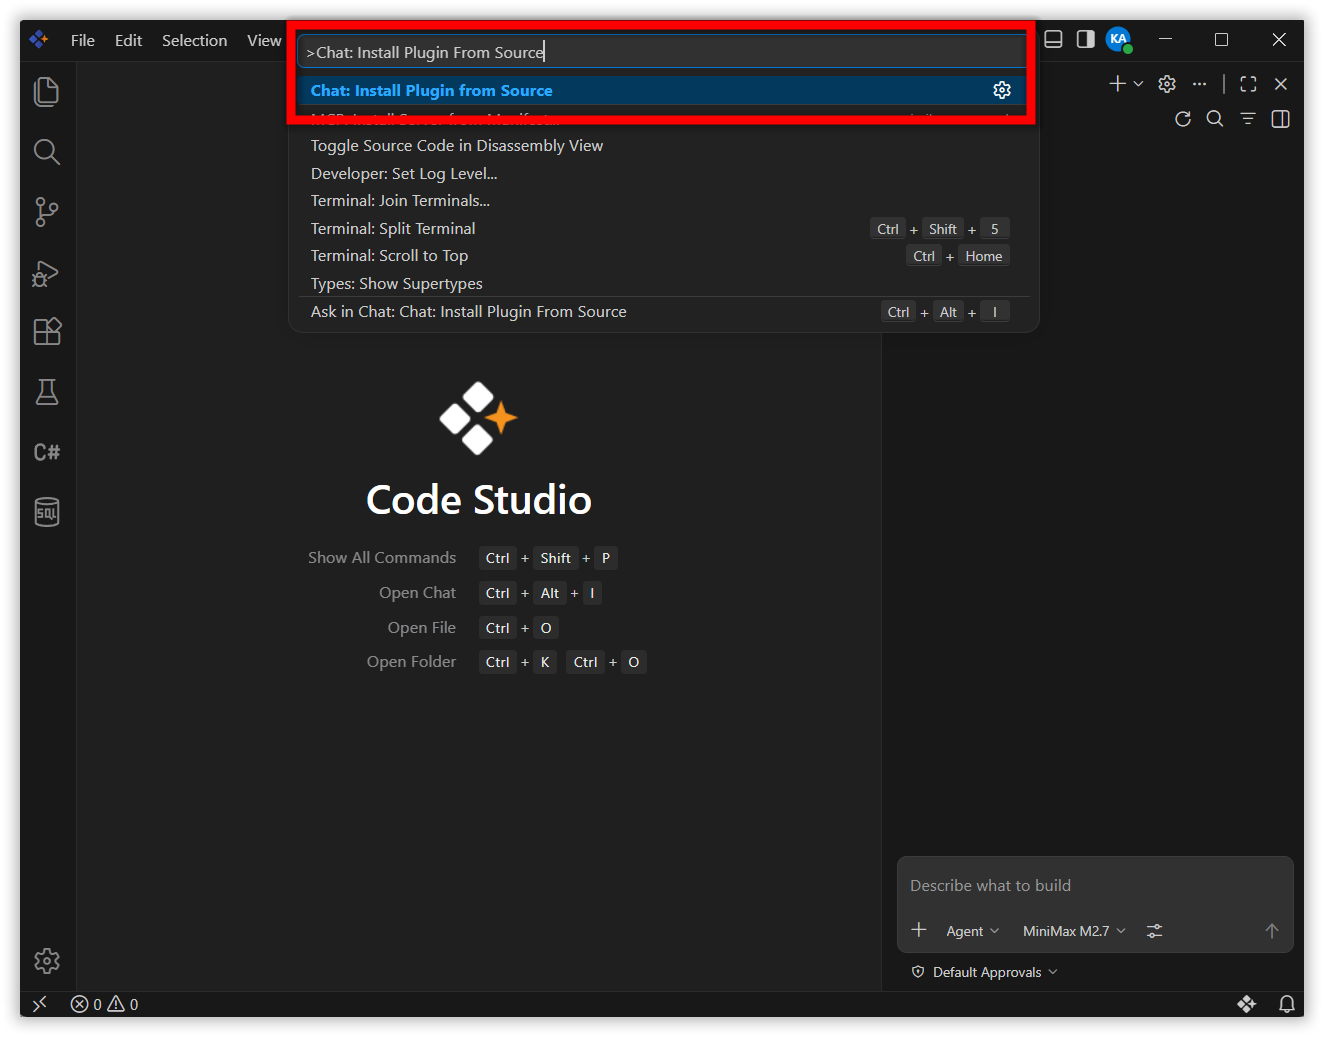Expand the new chat dropdown chevron
Viewport: 1324px width, 1037px height.
1138,84
